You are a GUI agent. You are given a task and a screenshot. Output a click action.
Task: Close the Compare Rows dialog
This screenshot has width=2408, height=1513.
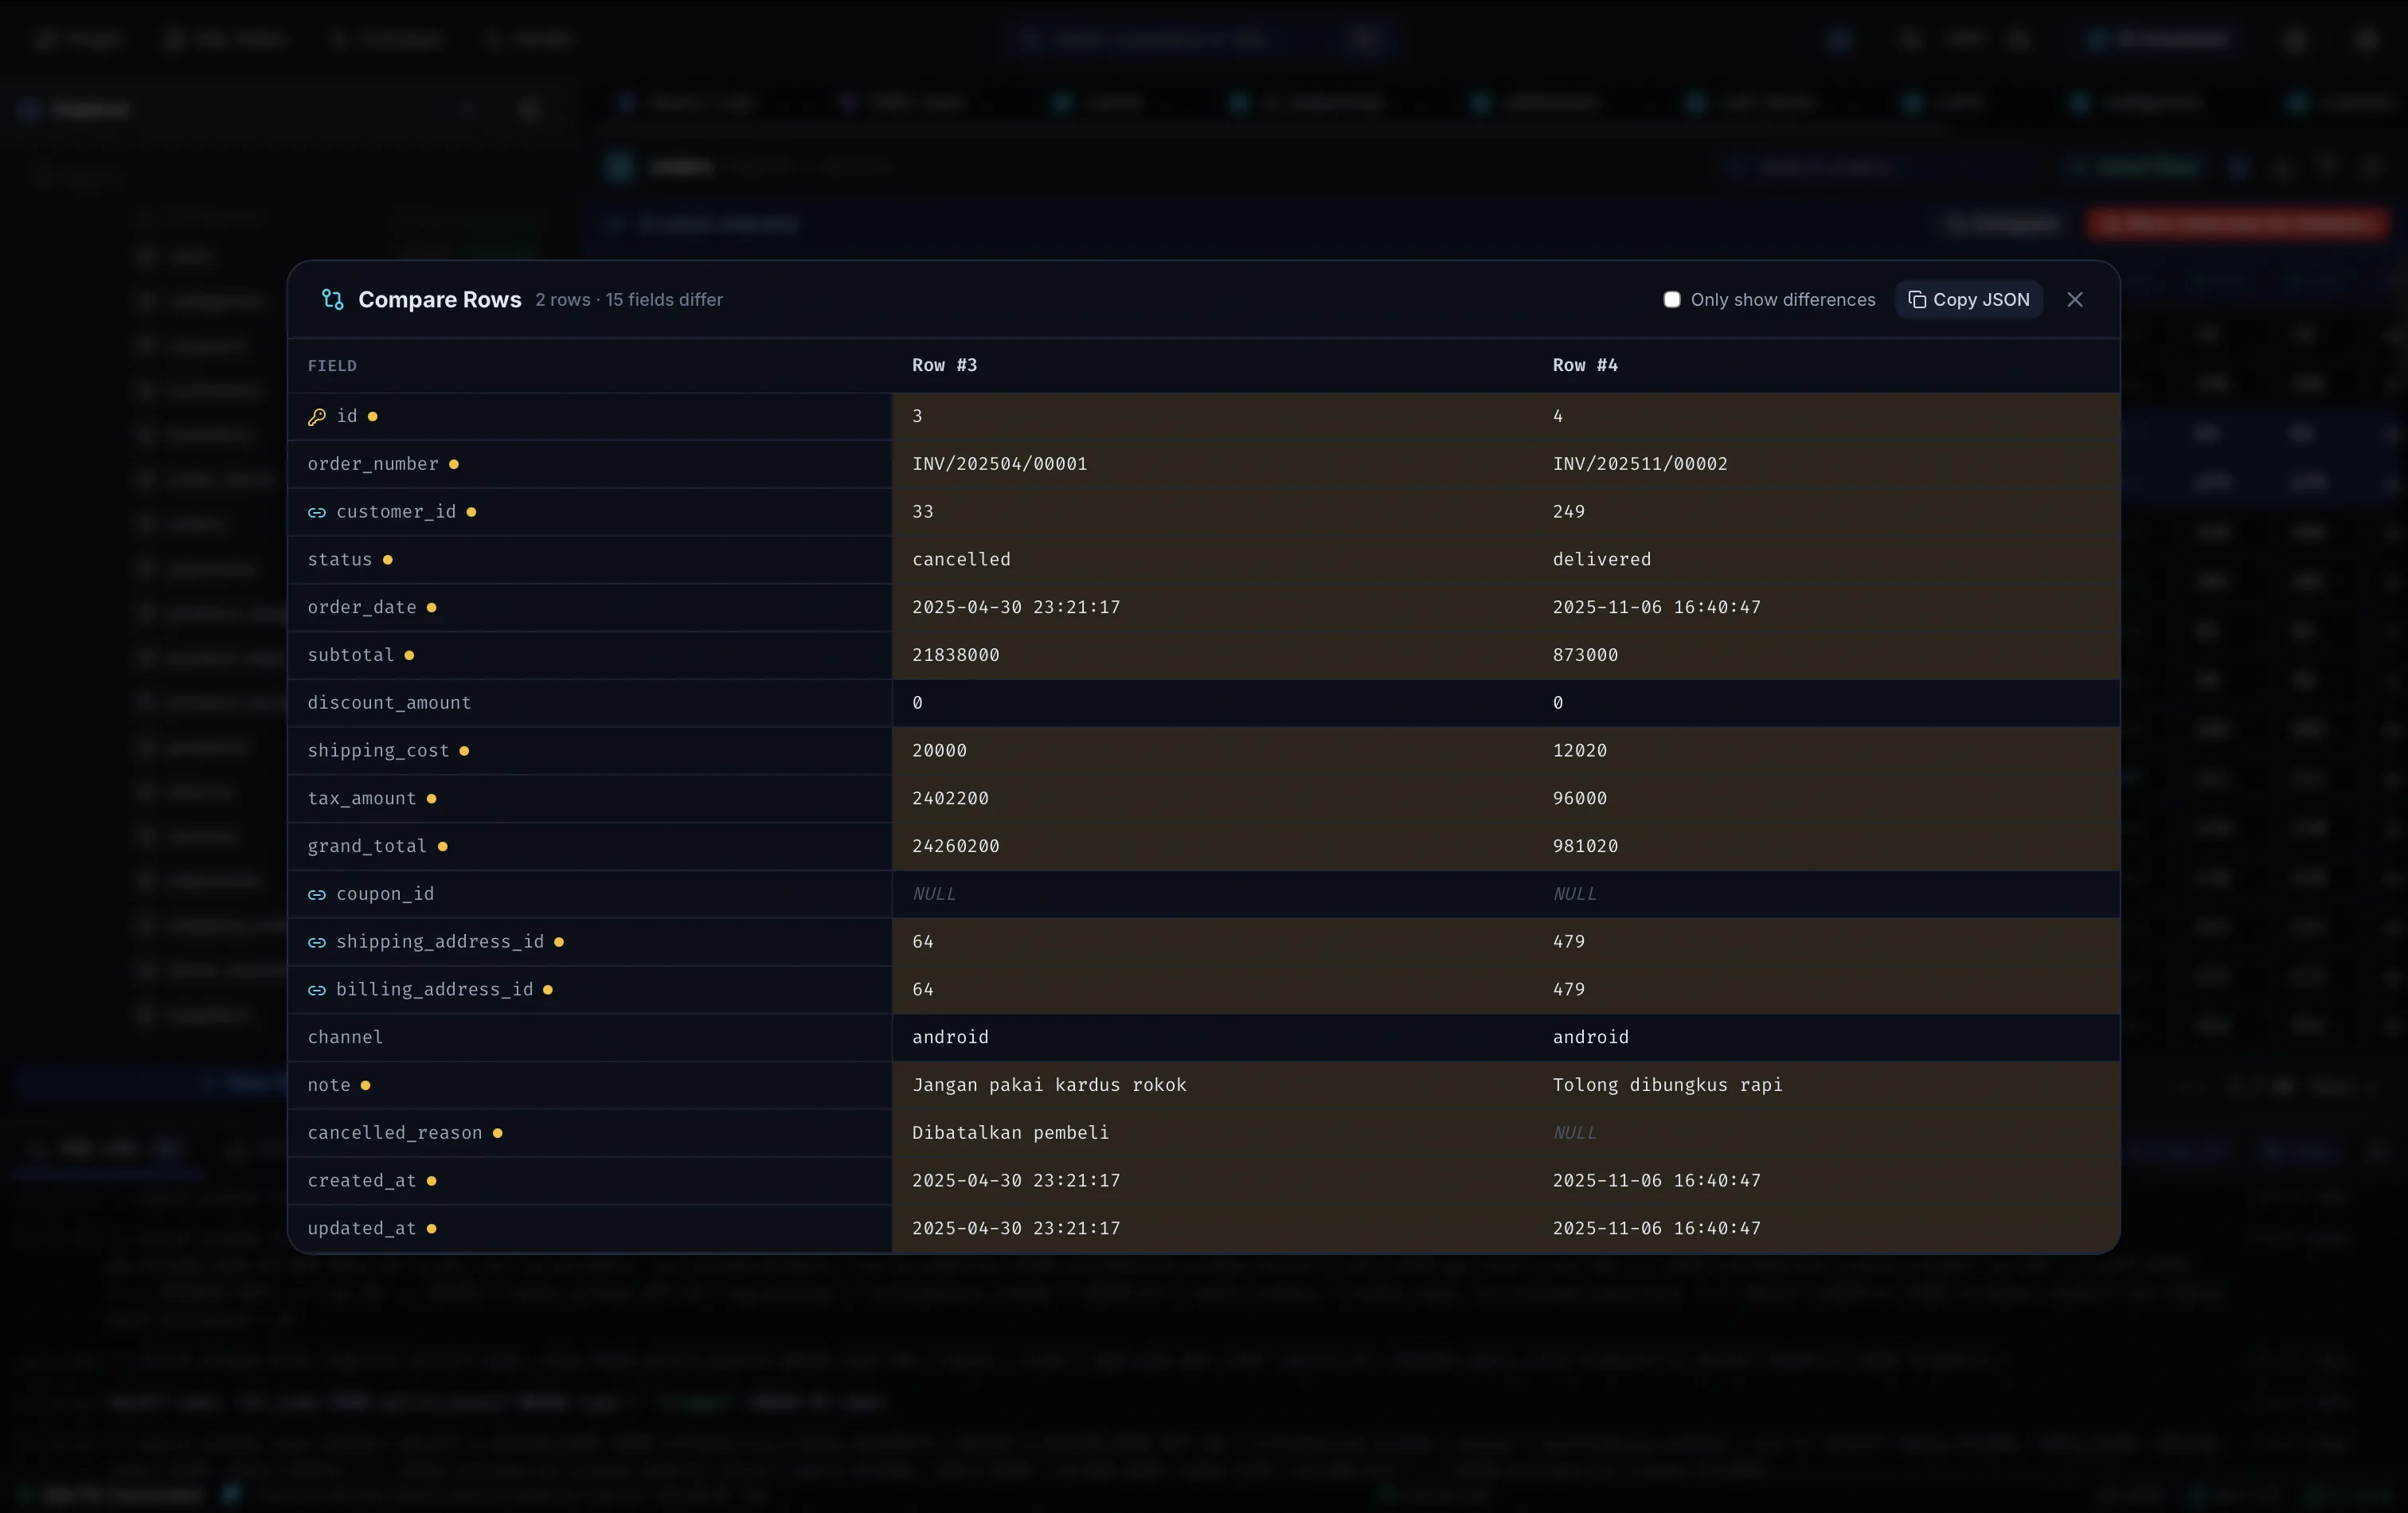click(2075, 299)
